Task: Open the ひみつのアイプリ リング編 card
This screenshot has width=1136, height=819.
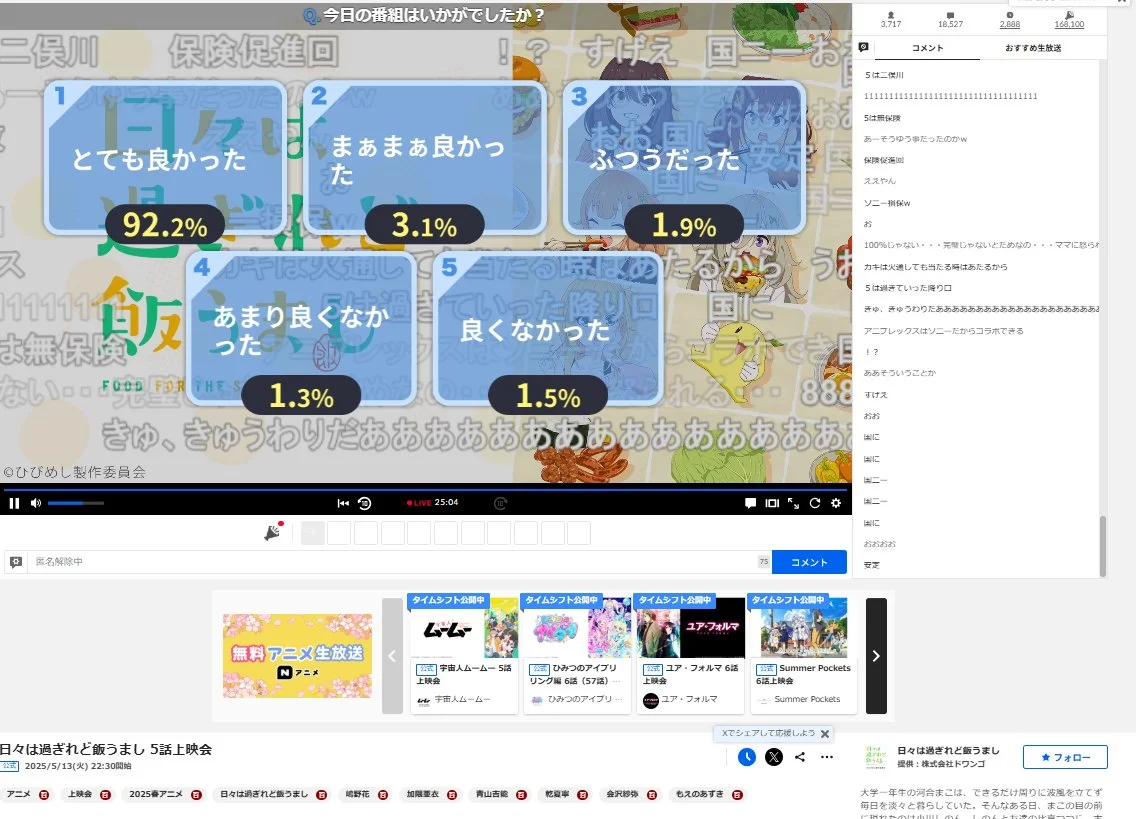Action: click(577, 654)
